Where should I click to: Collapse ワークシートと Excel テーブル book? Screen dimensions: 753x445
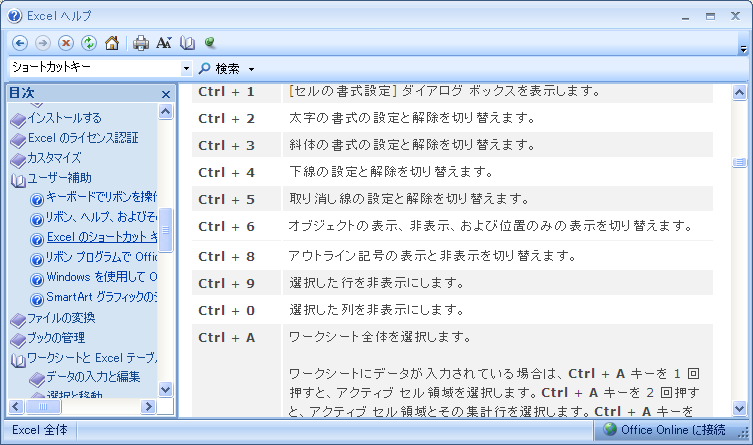pyautogui.click(x=92, y=358)
